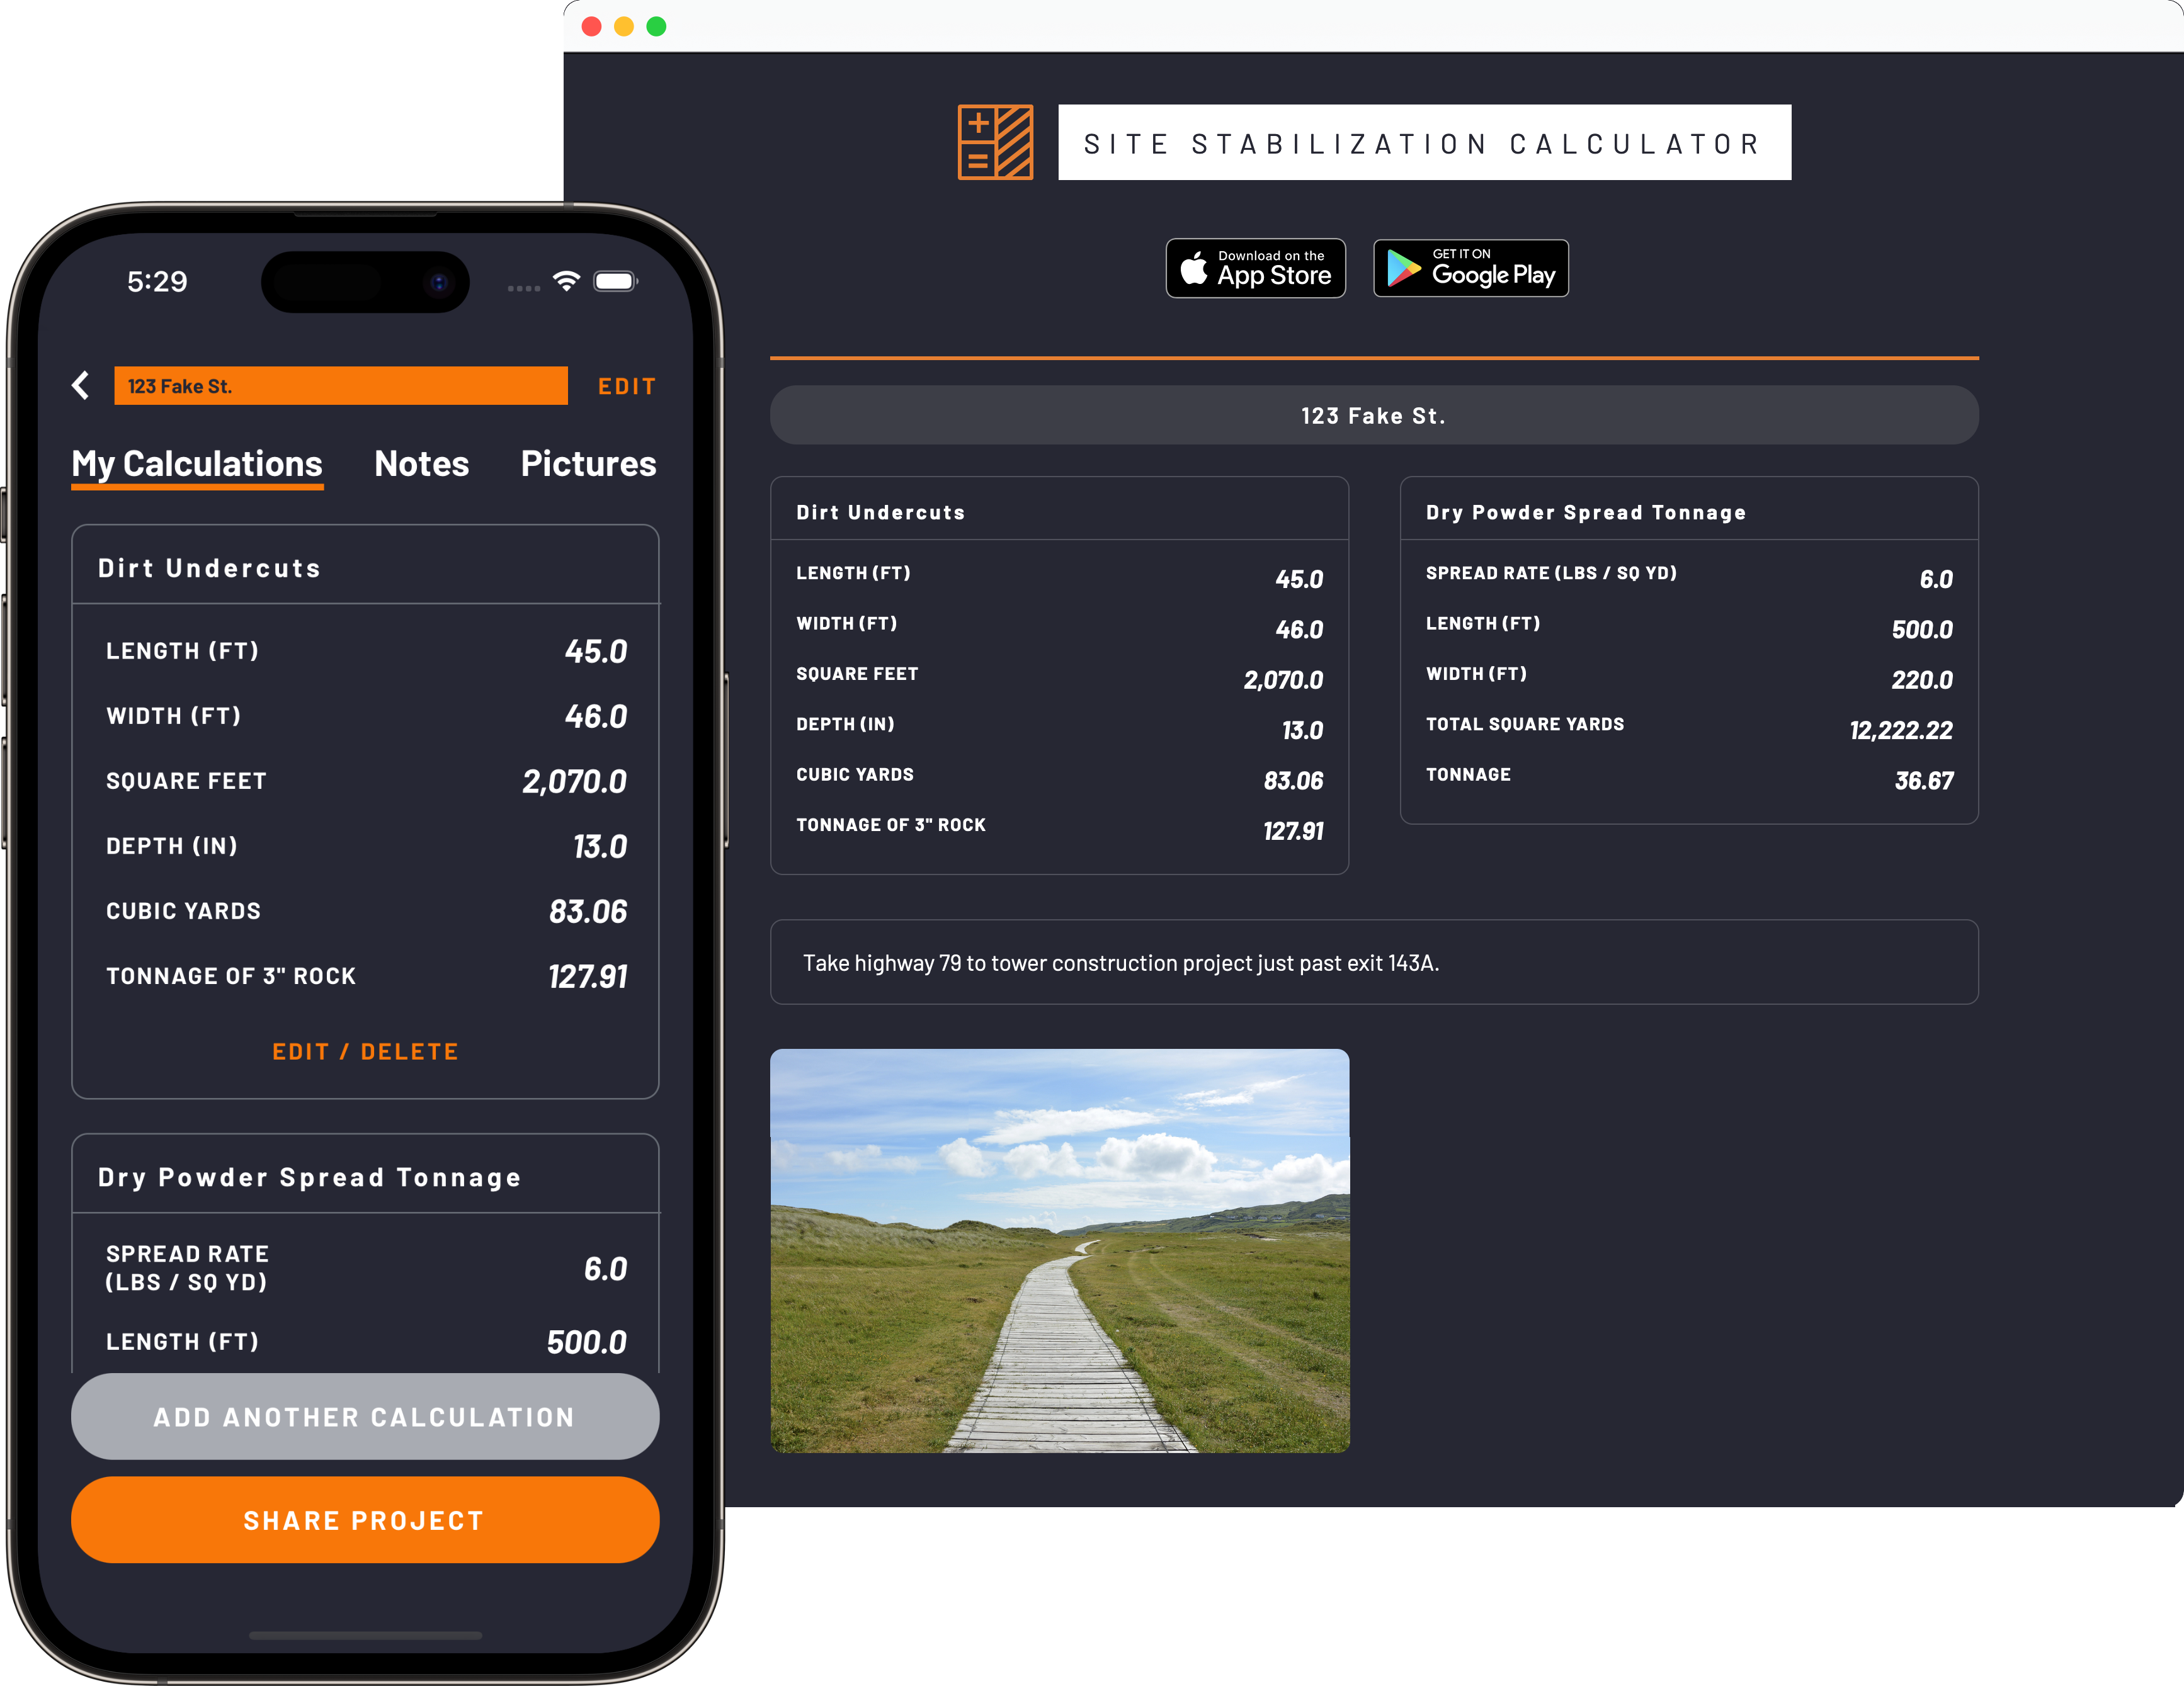Open the Pictures tab
The height and width of the screenshot is (1686, 2184).
pos(588,464)
